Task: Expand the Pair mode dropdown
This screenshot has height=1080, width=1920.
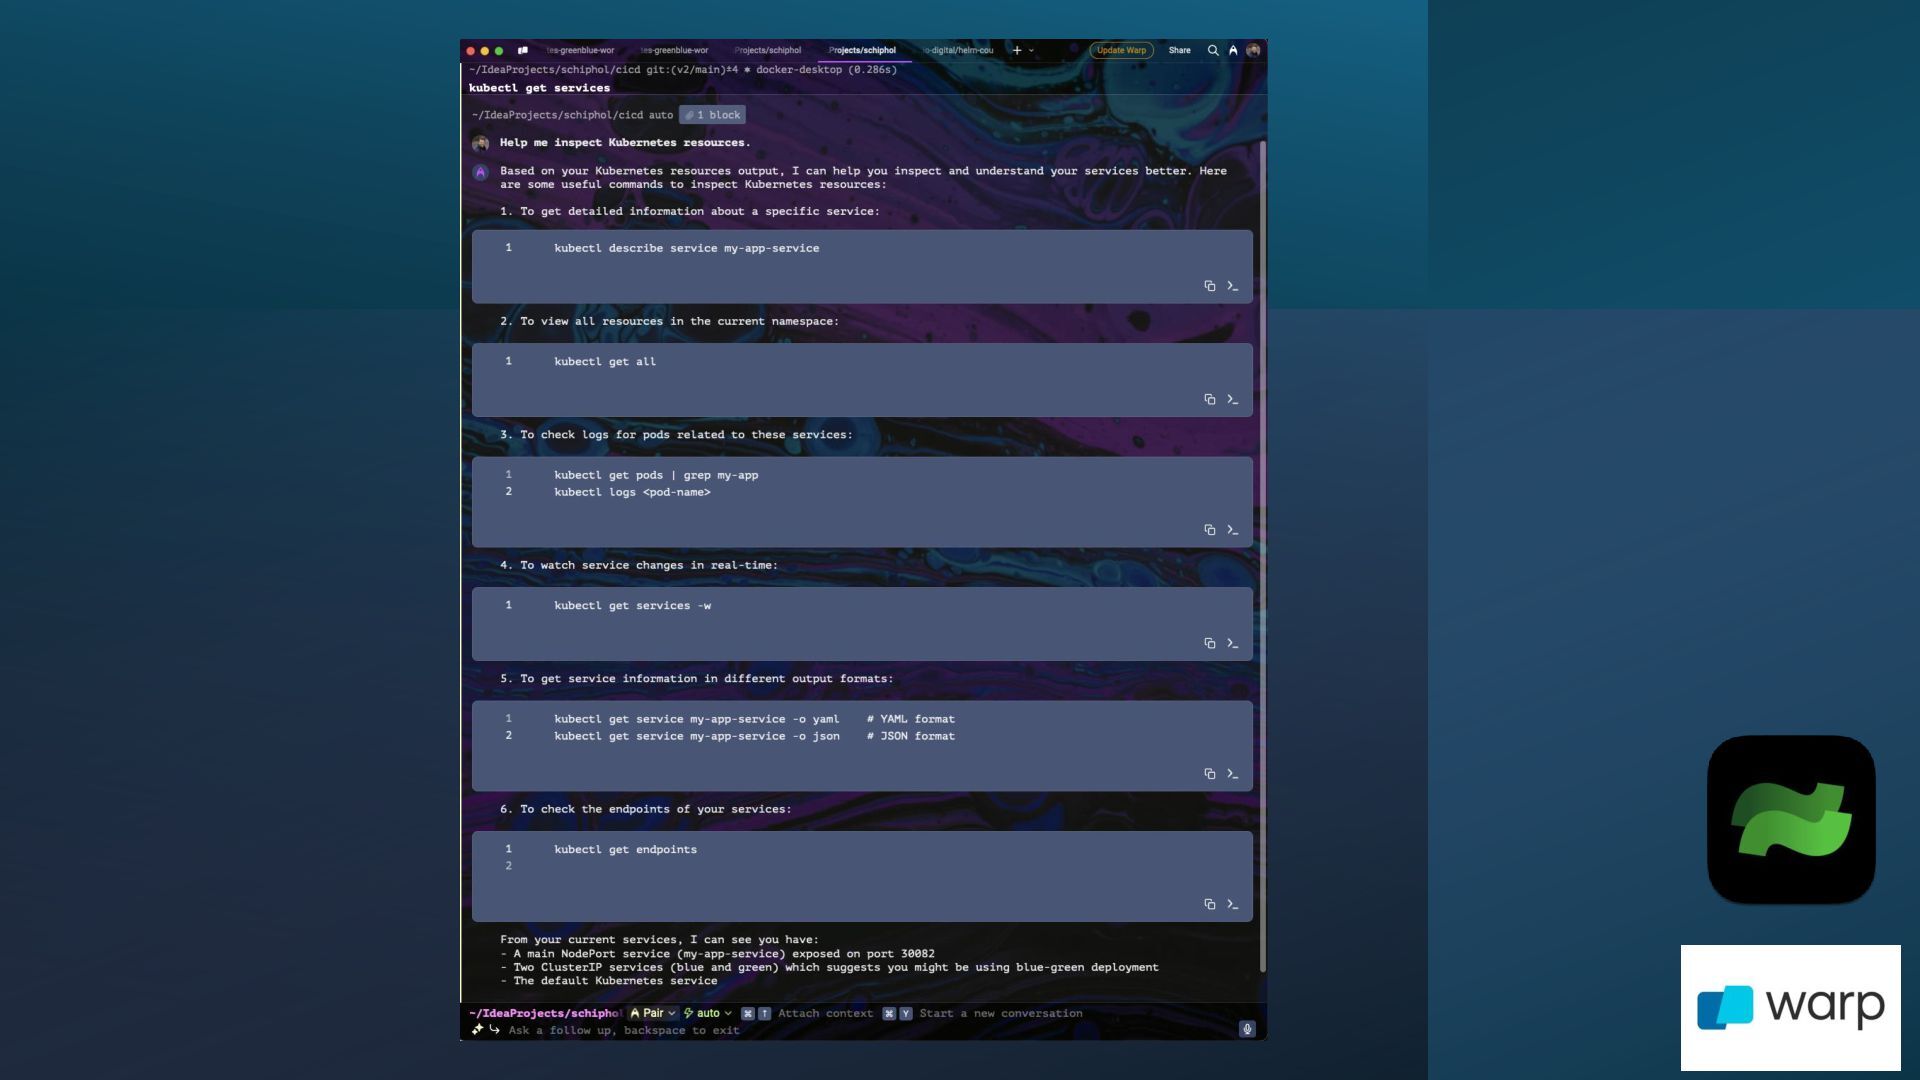Action: [653, 1013]
